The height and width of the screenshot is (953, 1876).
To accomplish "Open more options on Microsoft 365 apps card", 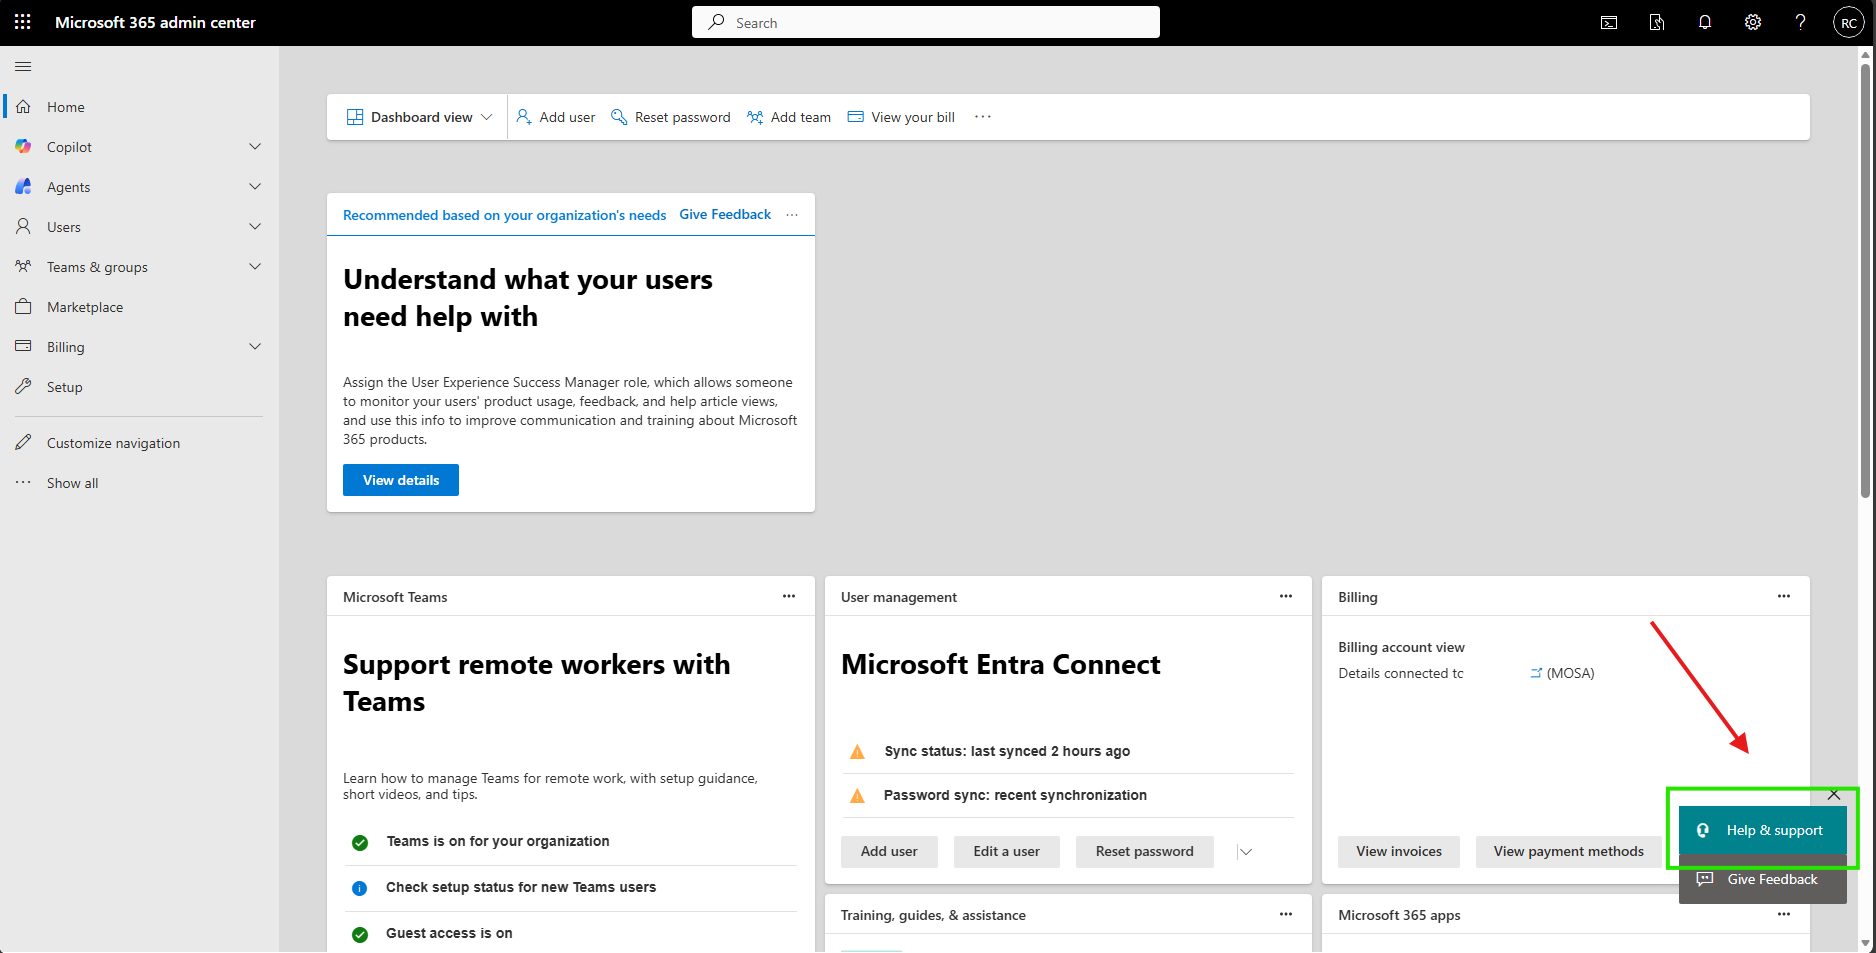I will 1784,915.
